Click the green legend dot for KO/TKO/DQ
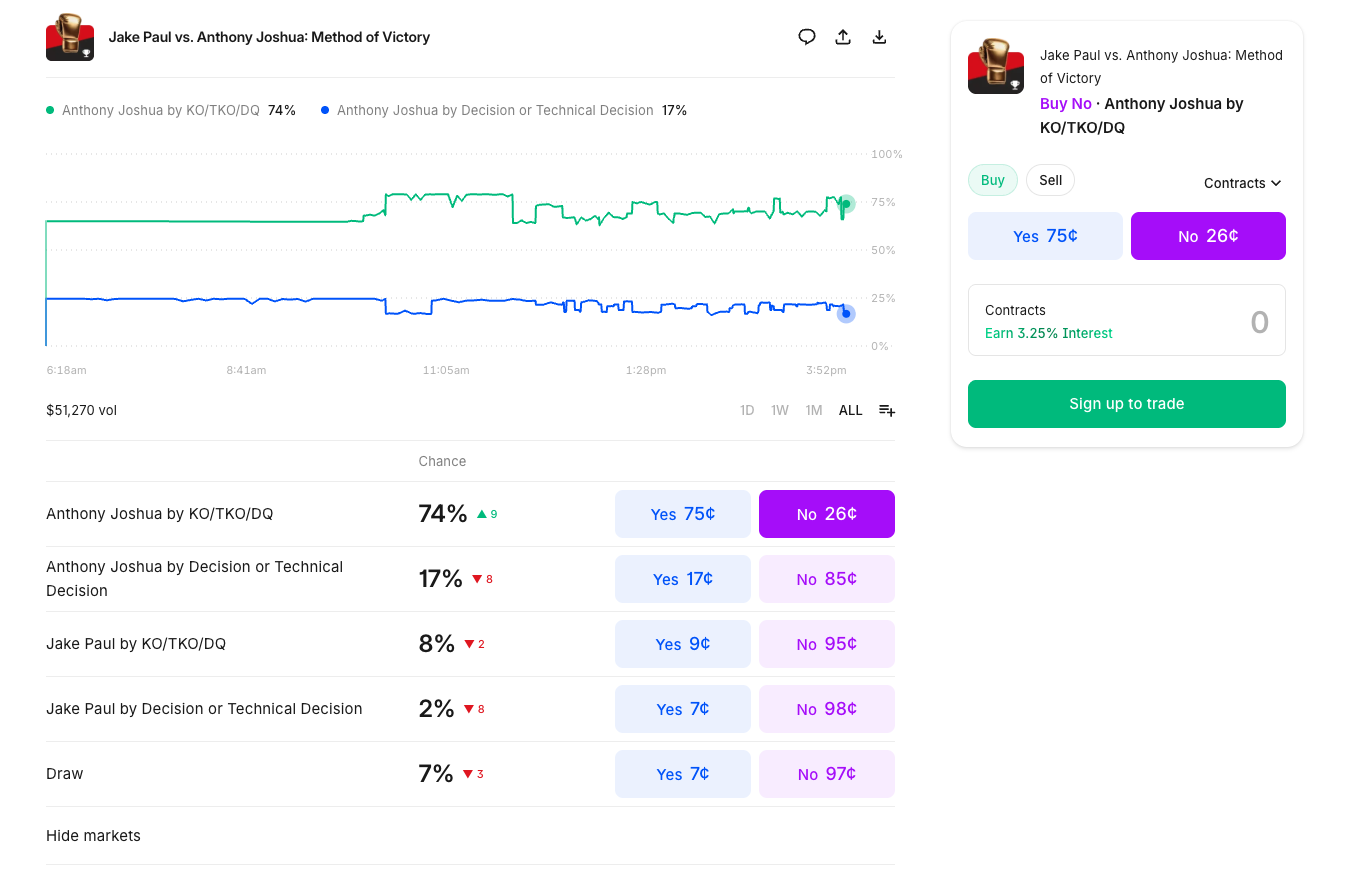 [x=49, y=110]
